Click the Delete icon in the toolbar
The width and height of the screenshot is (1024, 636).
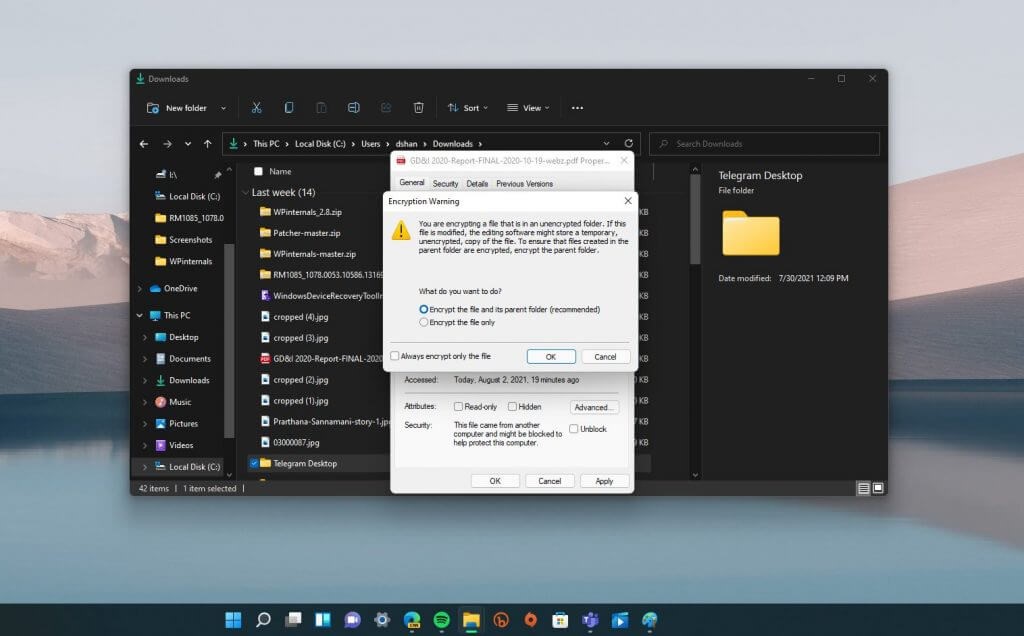pos(418,107)
